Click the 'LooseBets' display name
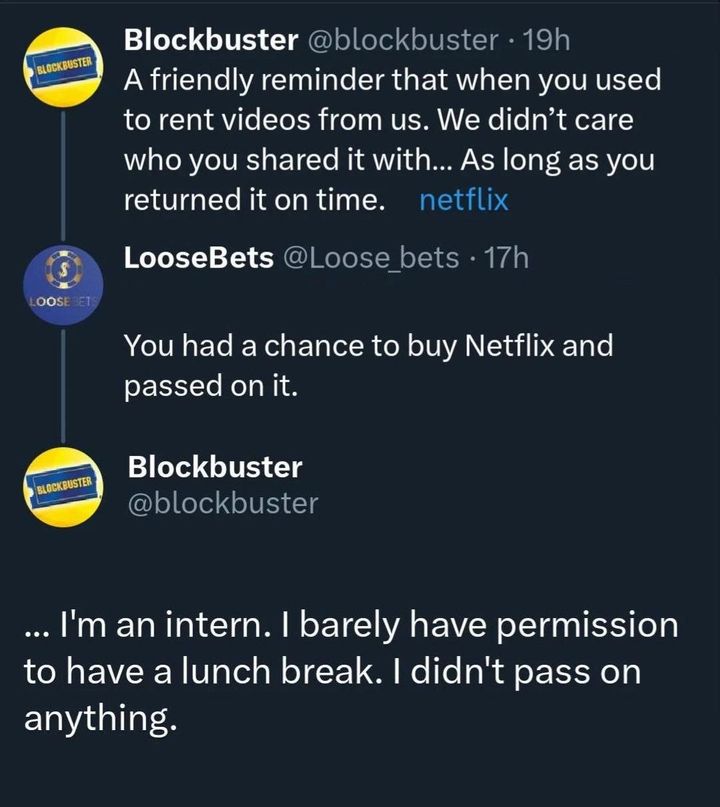720x807 pixels. pyautogui.click(x=198, y=258)
